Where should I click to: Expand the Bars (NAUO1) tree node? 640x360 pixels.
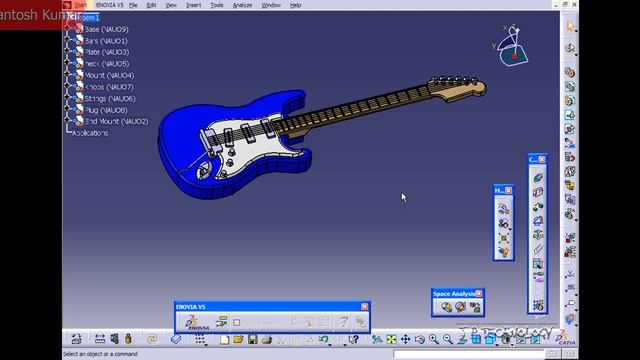(67, 40)
